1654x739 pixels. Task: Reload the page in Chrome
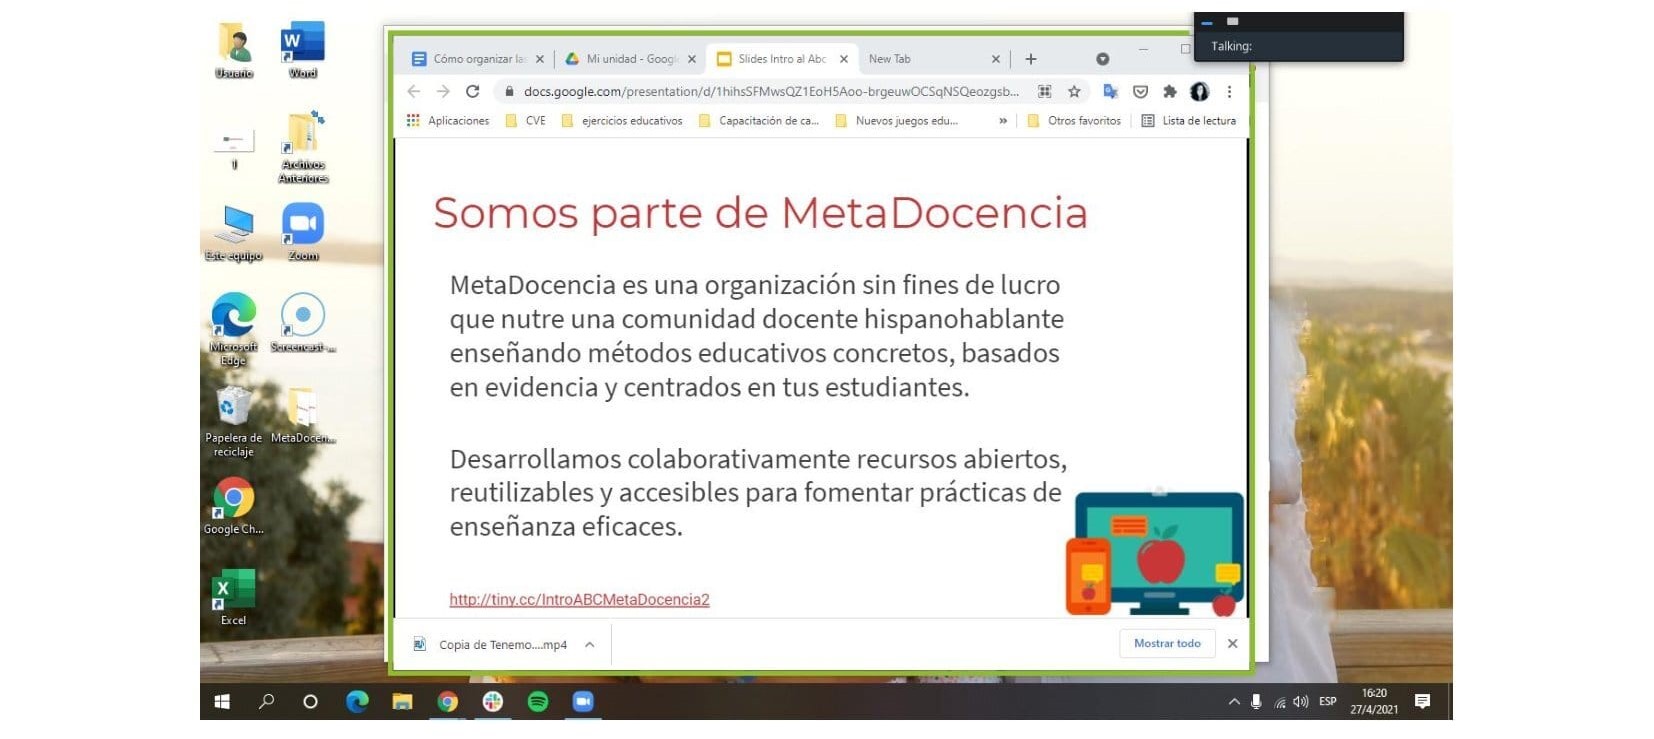(473, 91)
